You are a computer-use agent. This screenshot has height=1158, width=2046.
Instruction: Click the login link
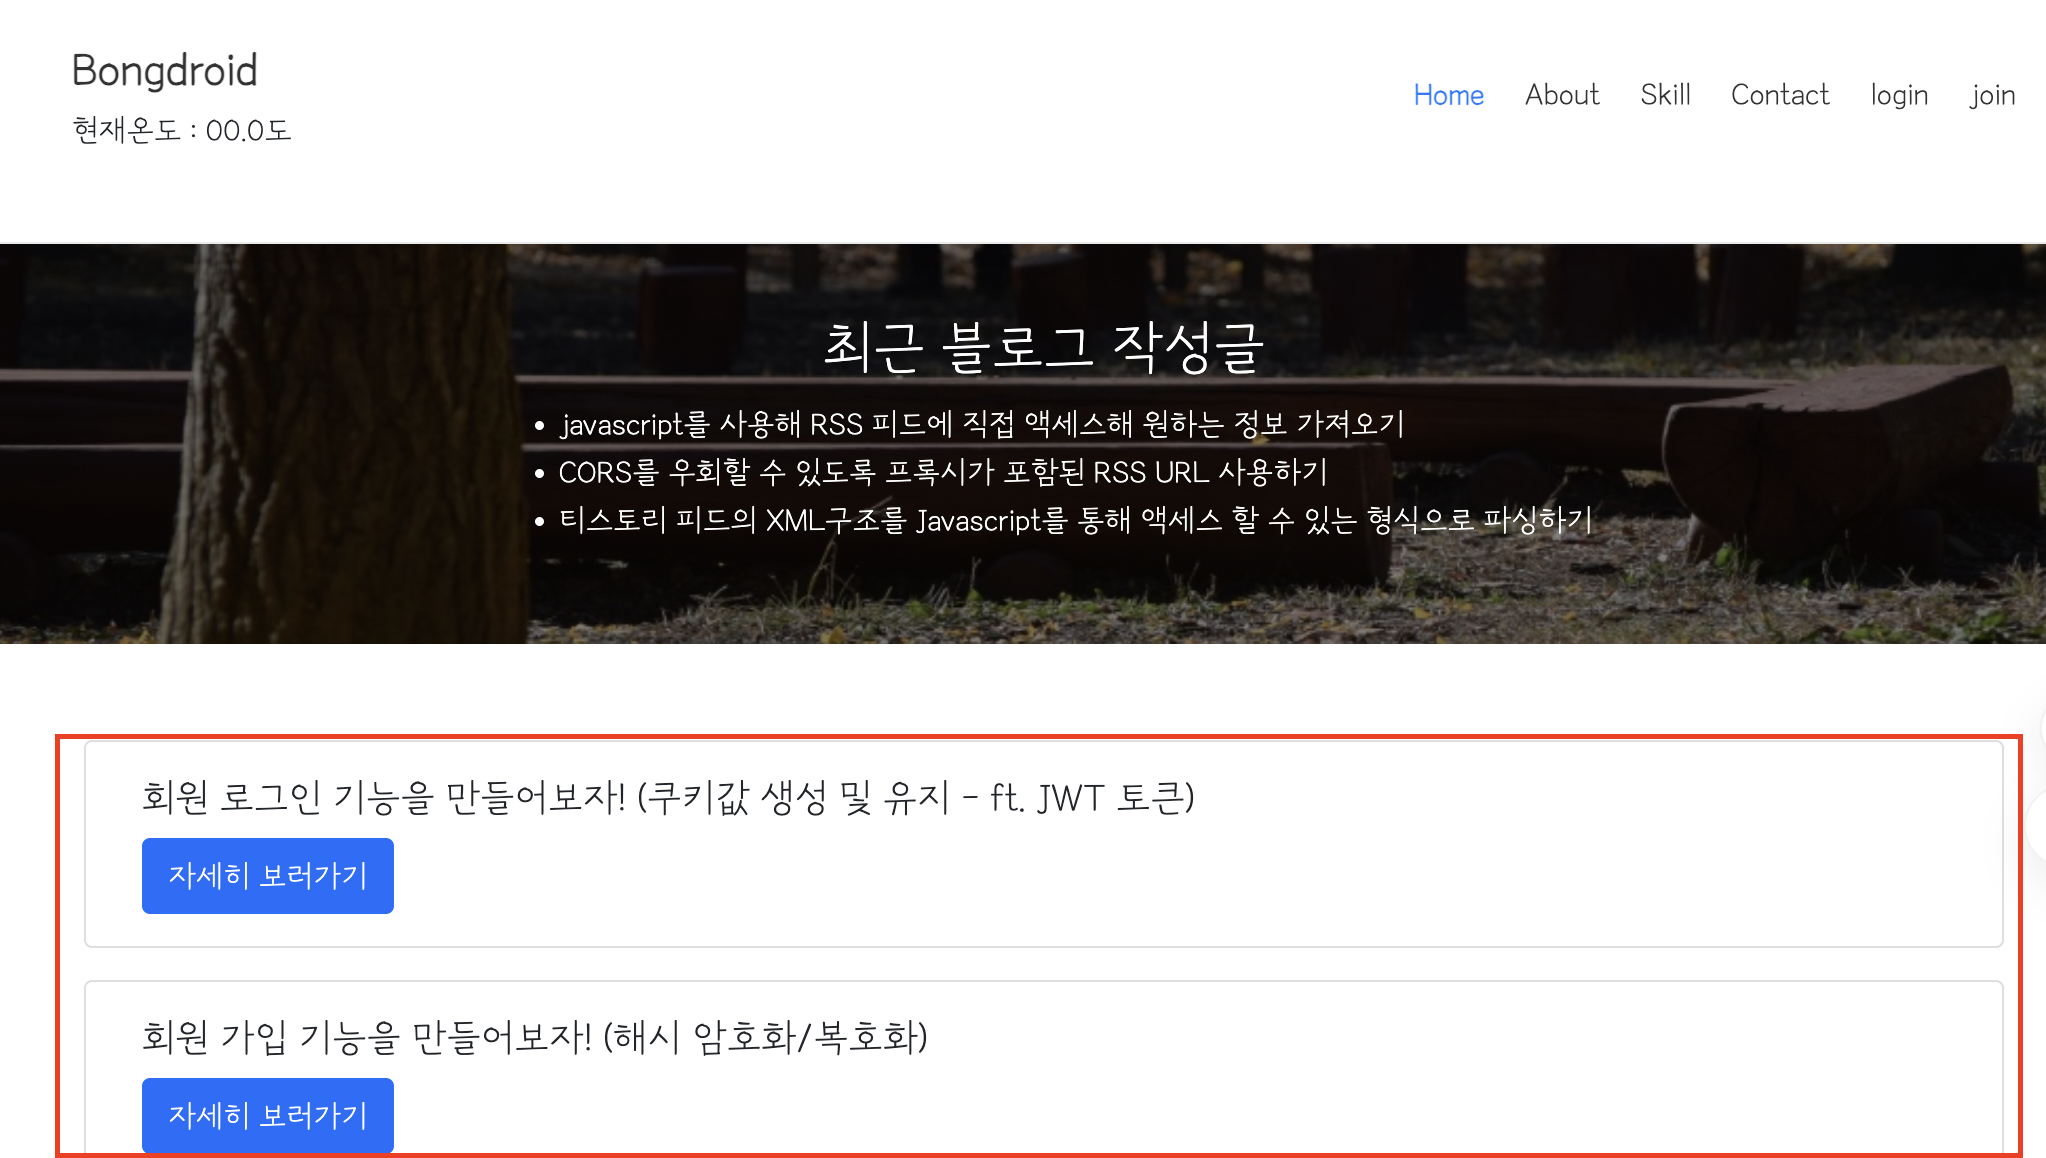1899,95
